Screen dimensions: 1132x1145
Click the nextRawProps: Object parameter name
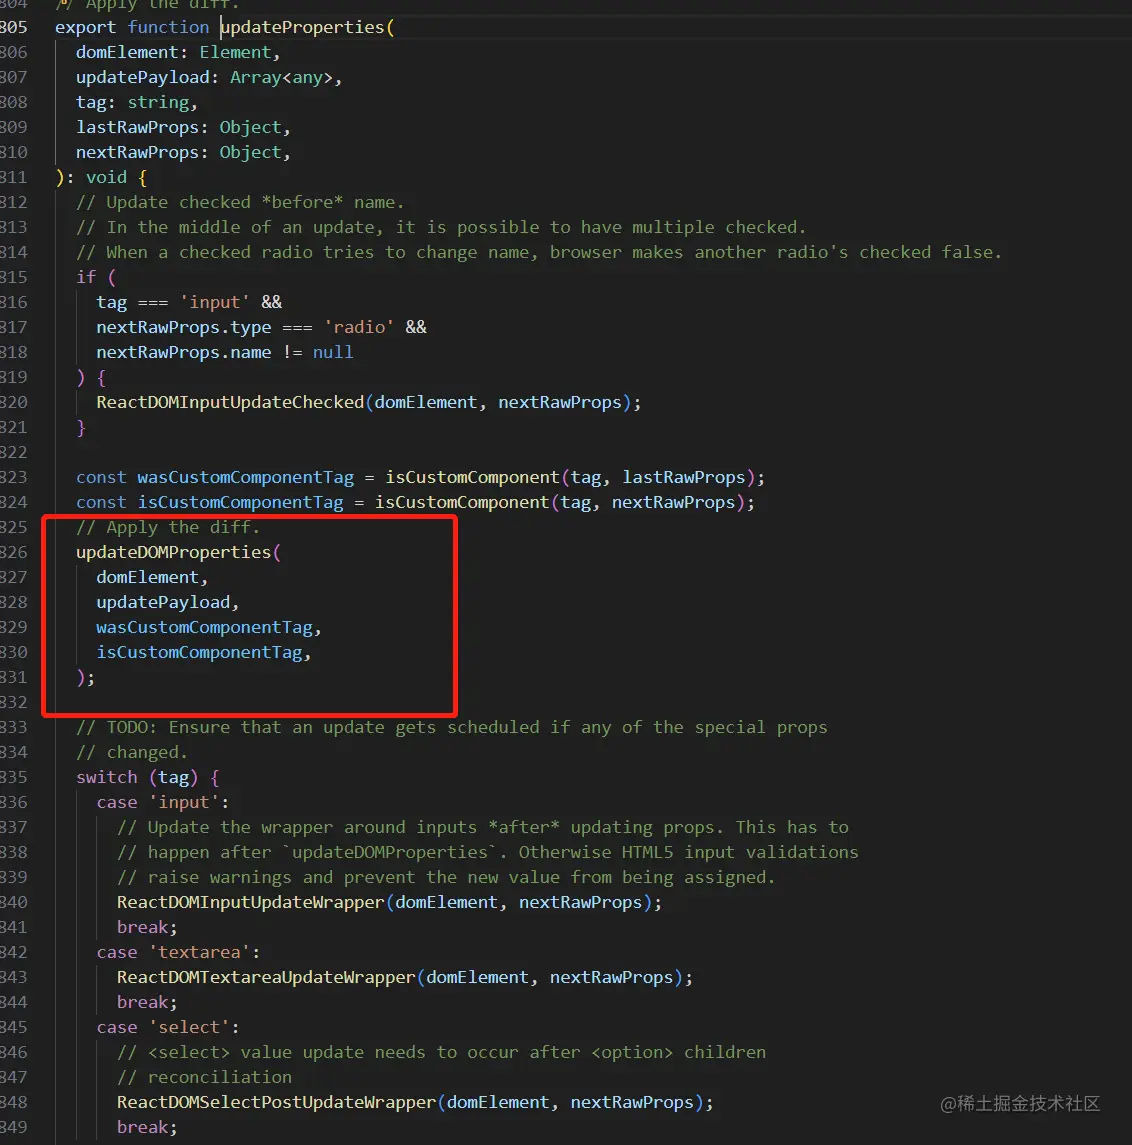pos(137,152)
